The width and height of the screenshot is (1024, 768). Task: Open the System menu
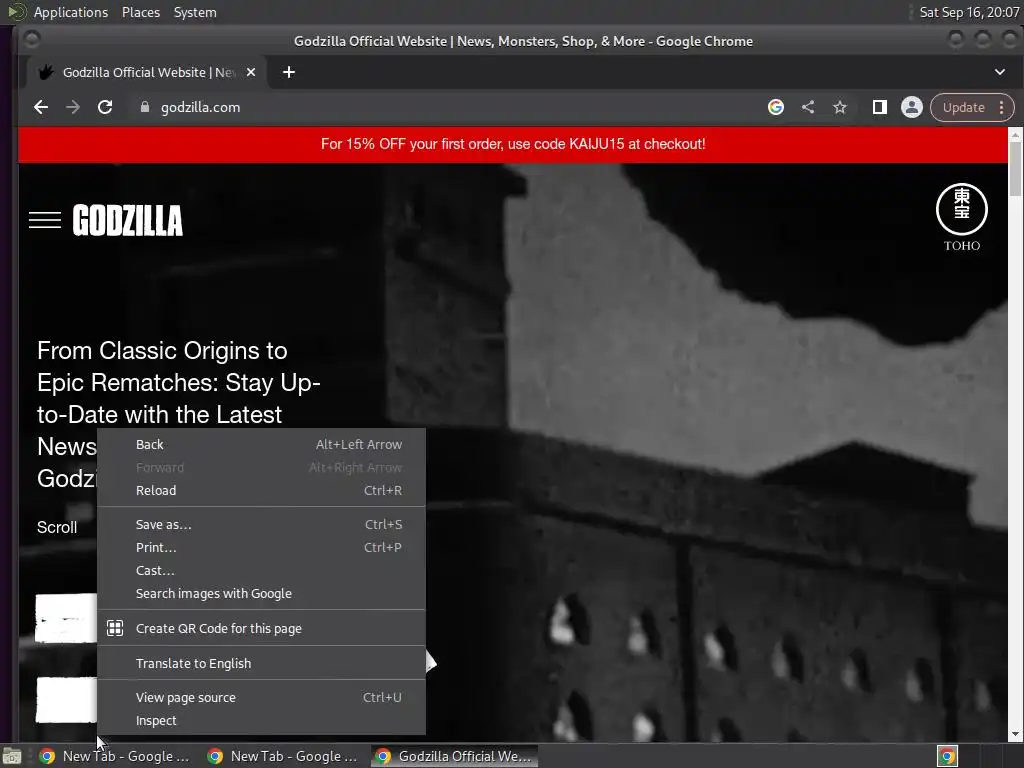(x=195, y=12)
